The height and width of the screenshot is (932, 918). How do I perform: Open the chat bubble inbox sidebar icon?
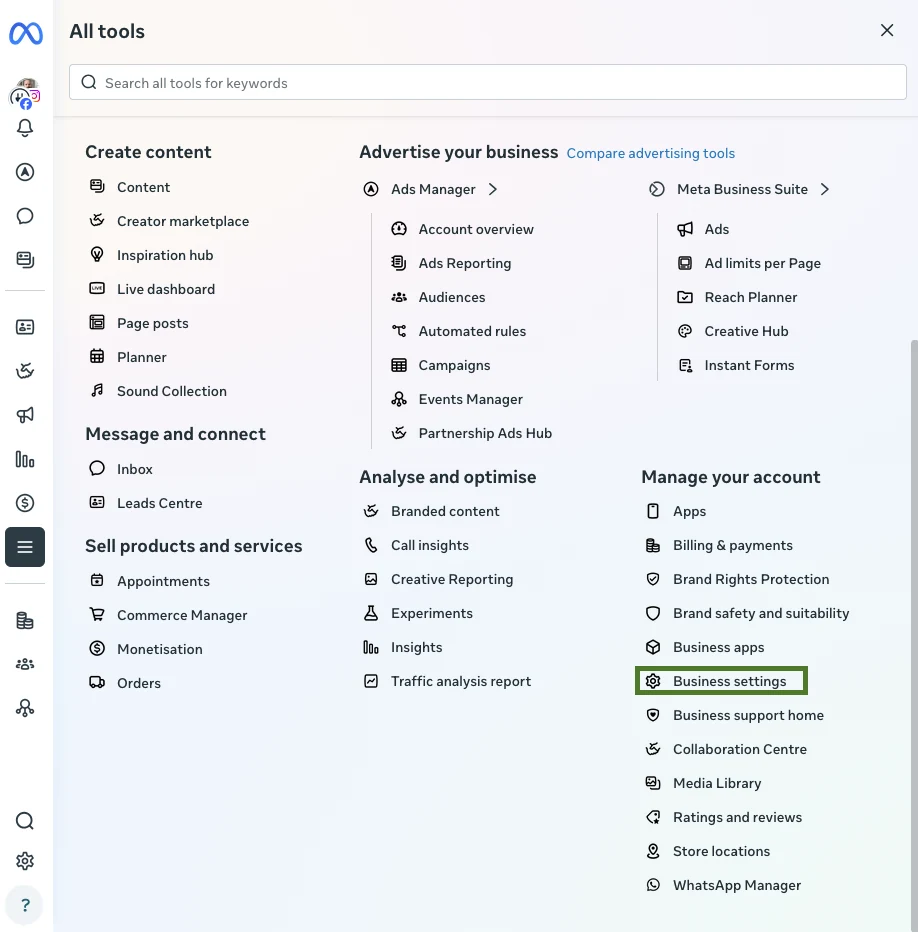[25, 216]
